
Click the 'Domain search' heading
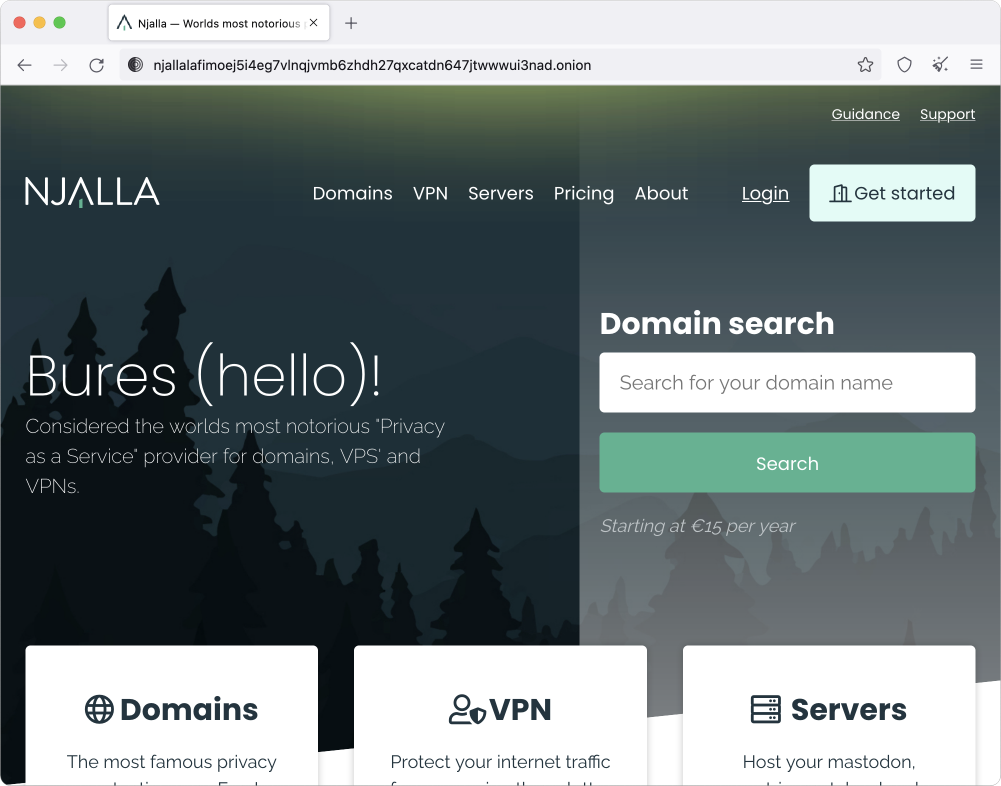pyautogui.click(x=717, y=324)
